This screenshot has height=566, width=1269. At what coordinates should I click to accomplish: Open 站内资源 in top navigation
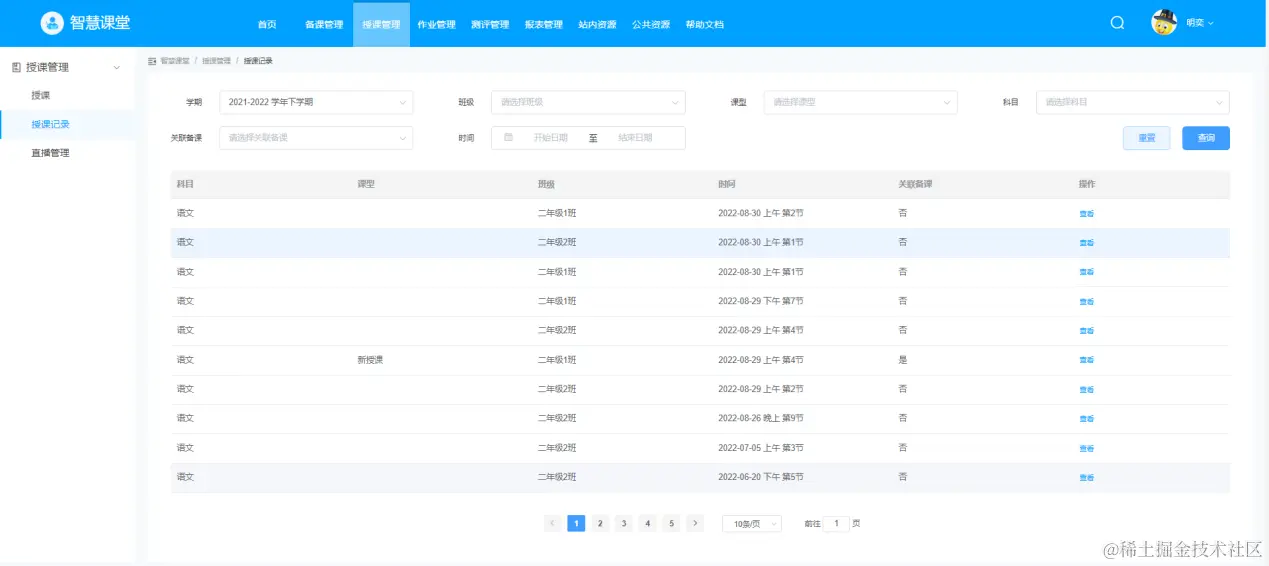tap(597, 24)
